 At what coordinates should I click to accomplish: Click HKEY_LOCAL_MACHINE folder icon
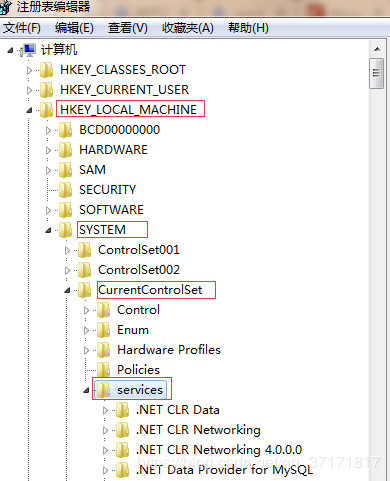[x=47, y=110]
